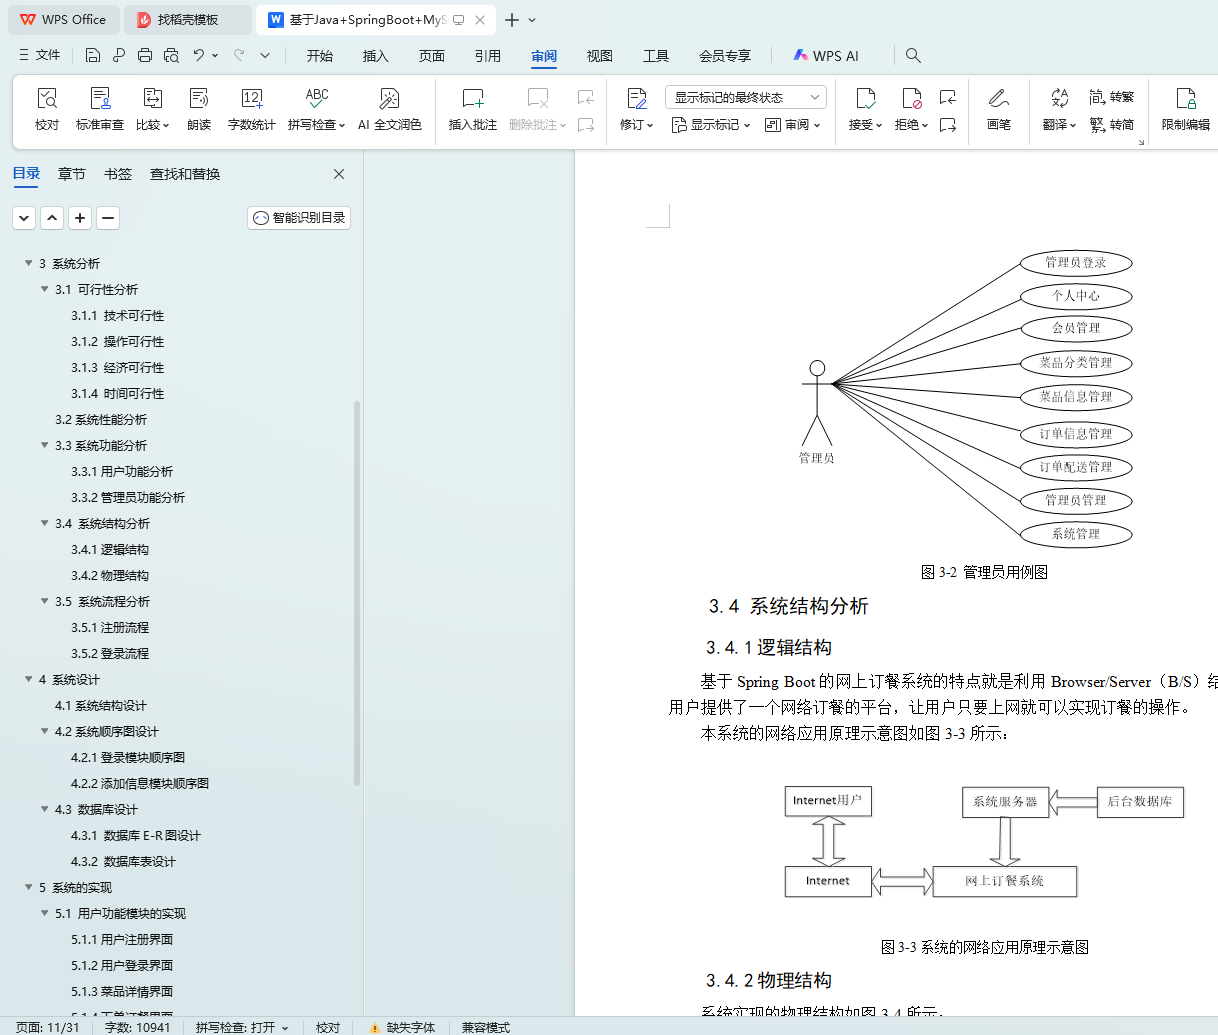Viewport: 1218px width, 1035px height.
Task: Switch to 开始 ribbon tab
Action: [x=320, y=56]
